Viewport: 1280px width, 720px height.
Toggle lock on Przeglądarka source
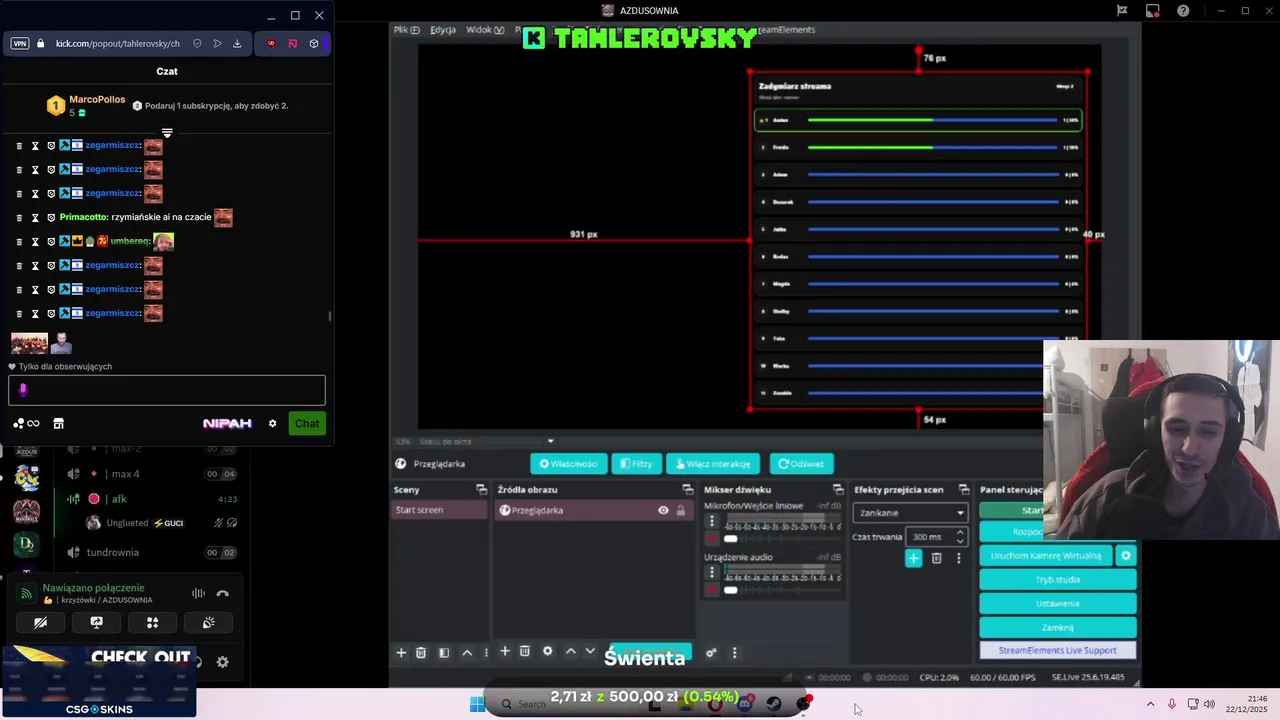[681, 510]
